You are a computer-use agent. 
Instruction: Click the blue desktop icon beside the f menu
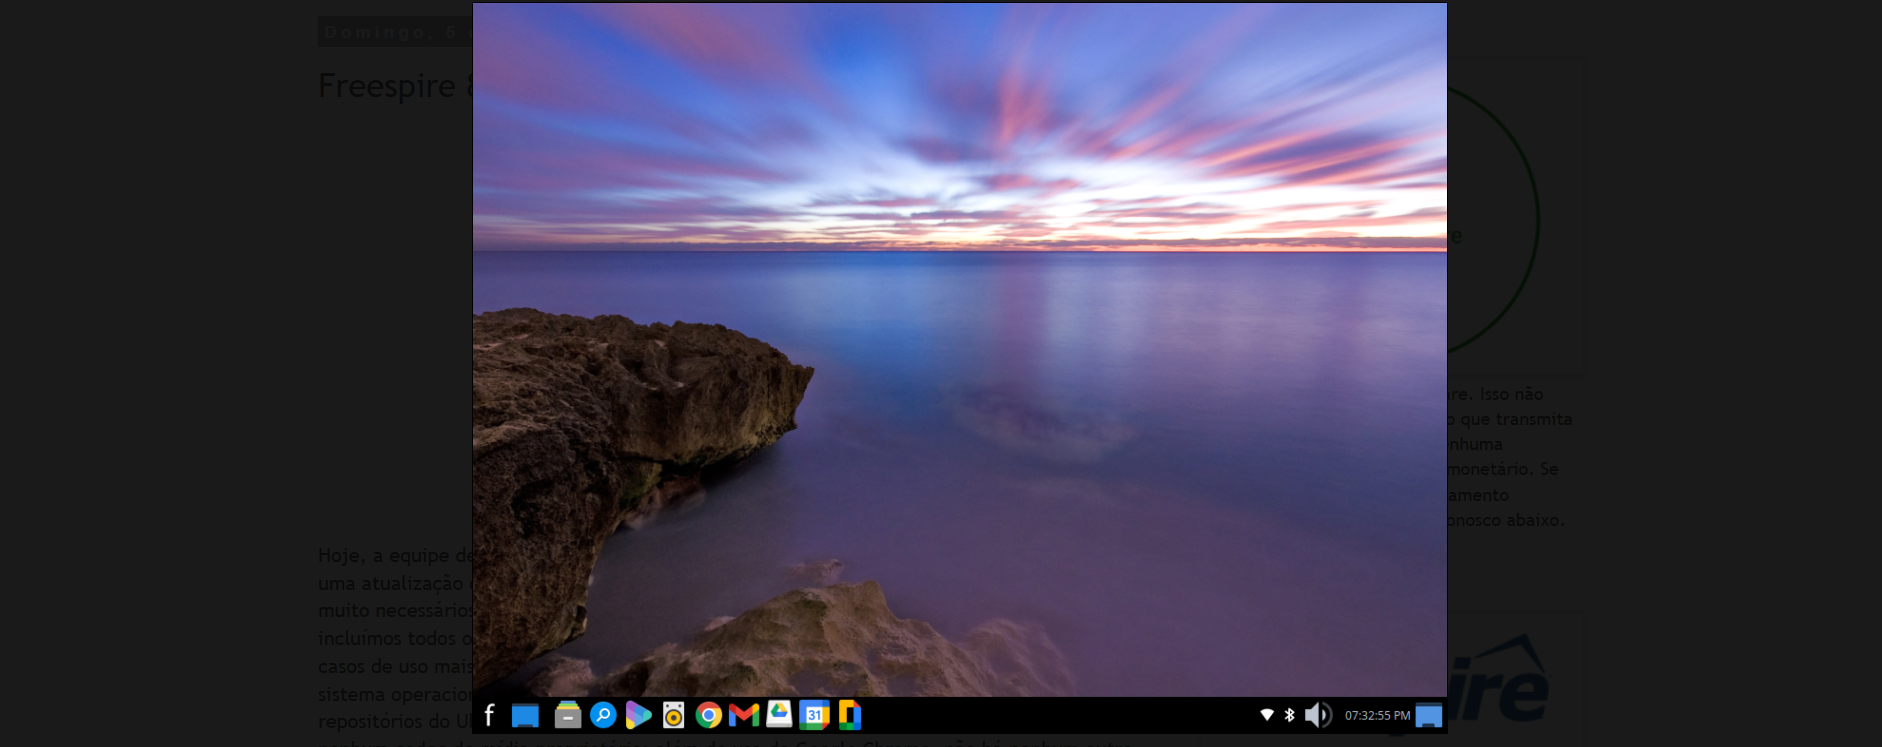[525, 715]
